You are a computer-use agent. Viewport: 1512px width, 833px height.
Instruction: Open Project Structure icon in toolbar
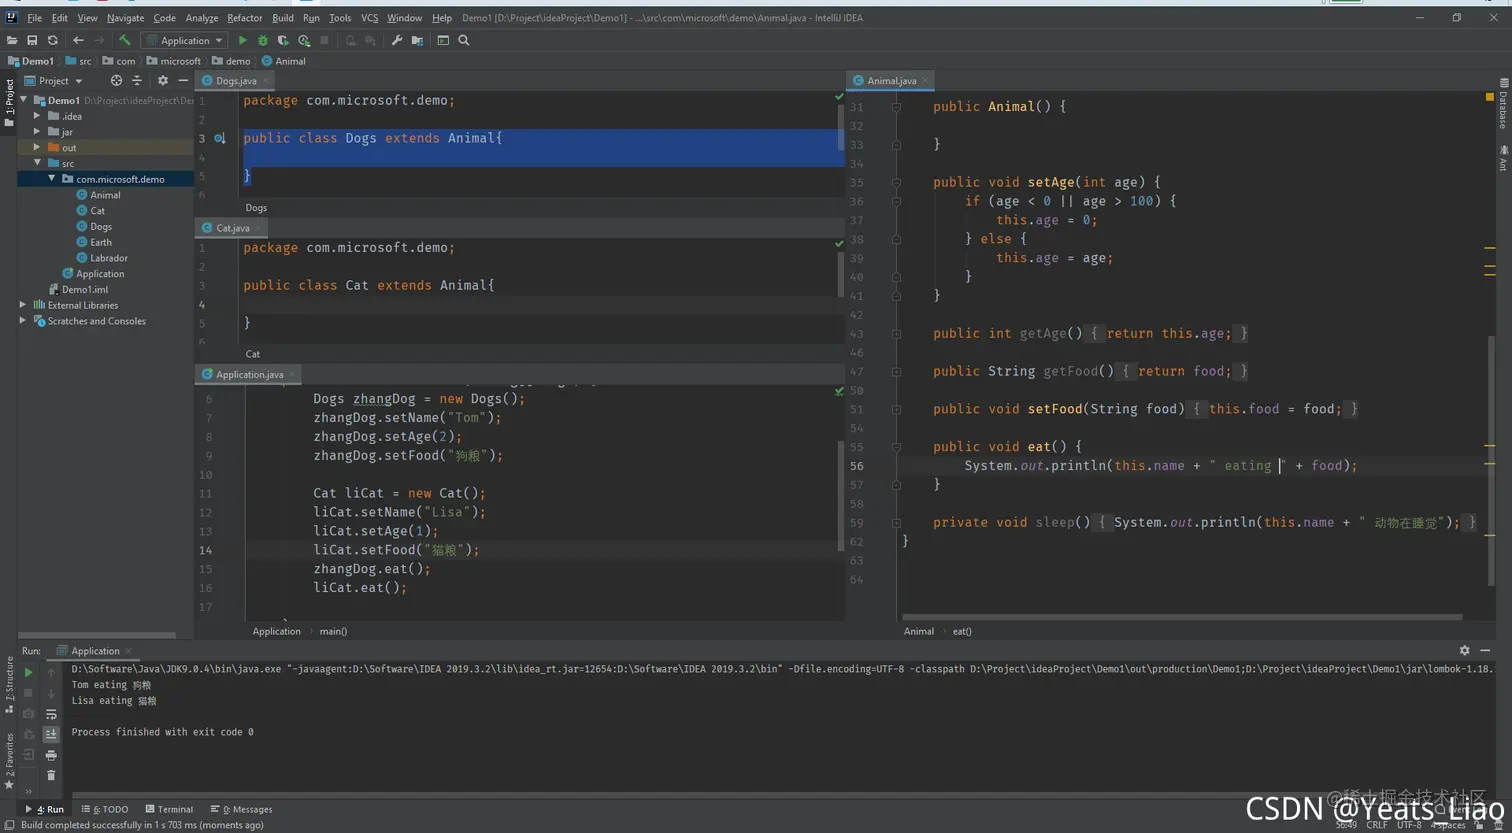pos(417,40)
